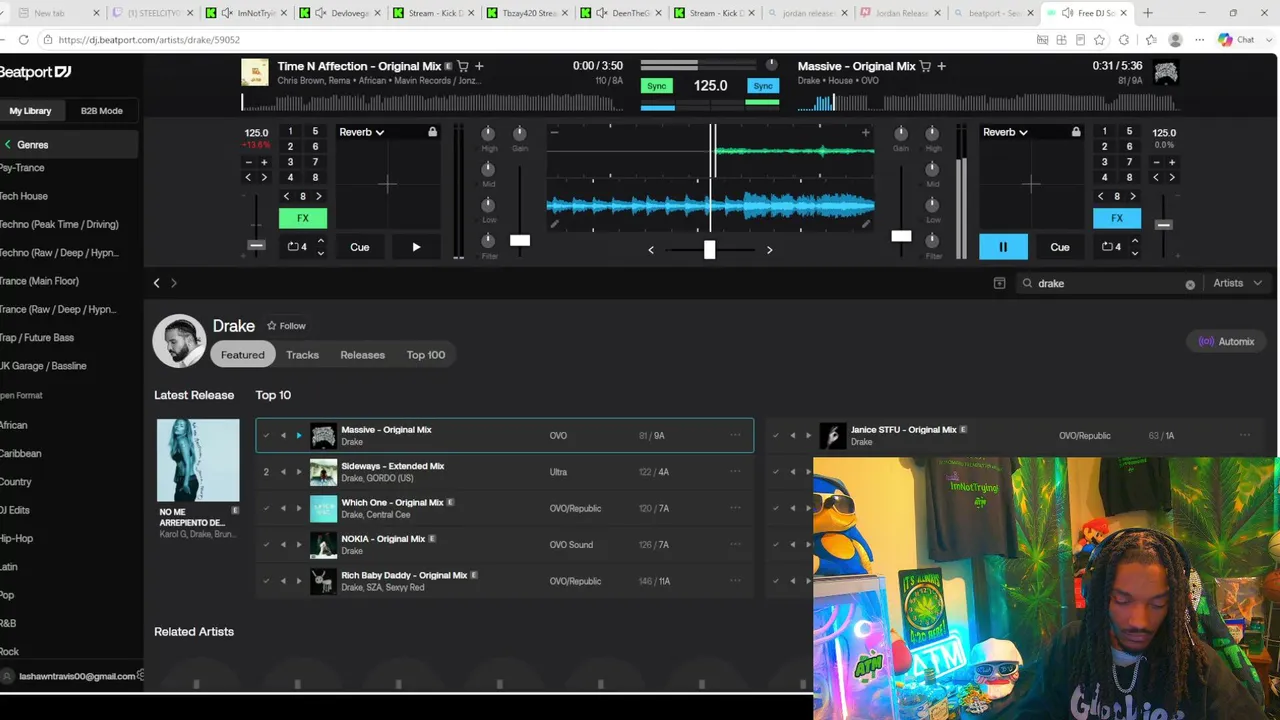This screenshot has height=720, width=1280.
Task: Click plus icon next to Massive title
Action: (942, 66)
